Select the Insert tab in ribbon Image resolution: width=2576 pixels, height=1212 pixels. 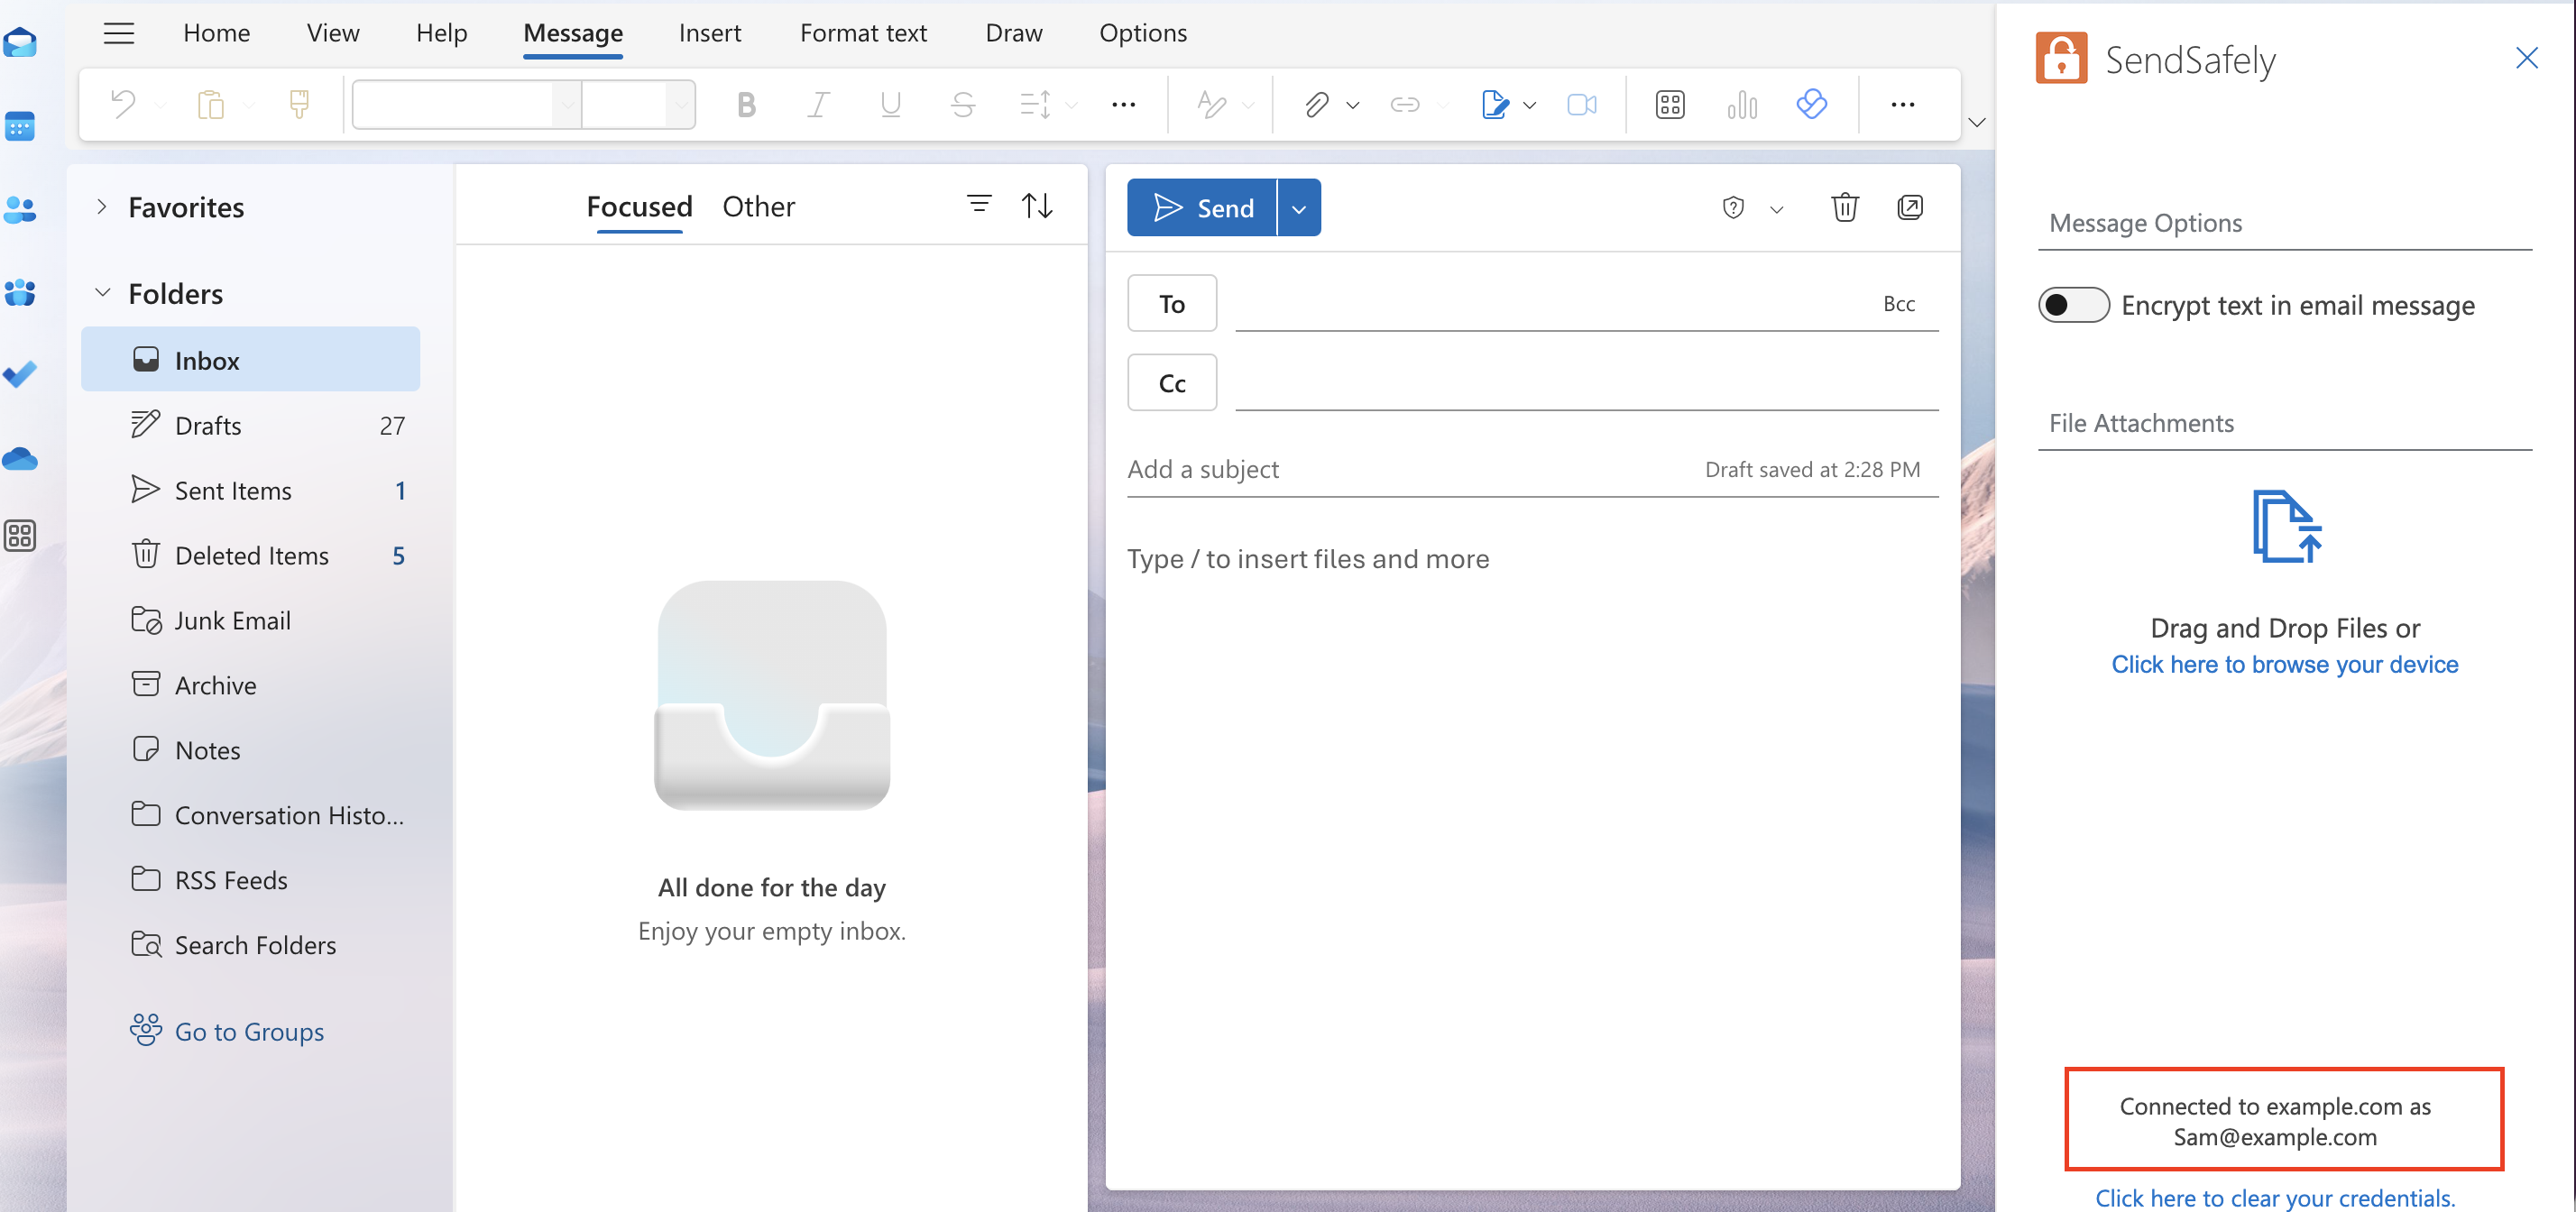tap(710, 32)
